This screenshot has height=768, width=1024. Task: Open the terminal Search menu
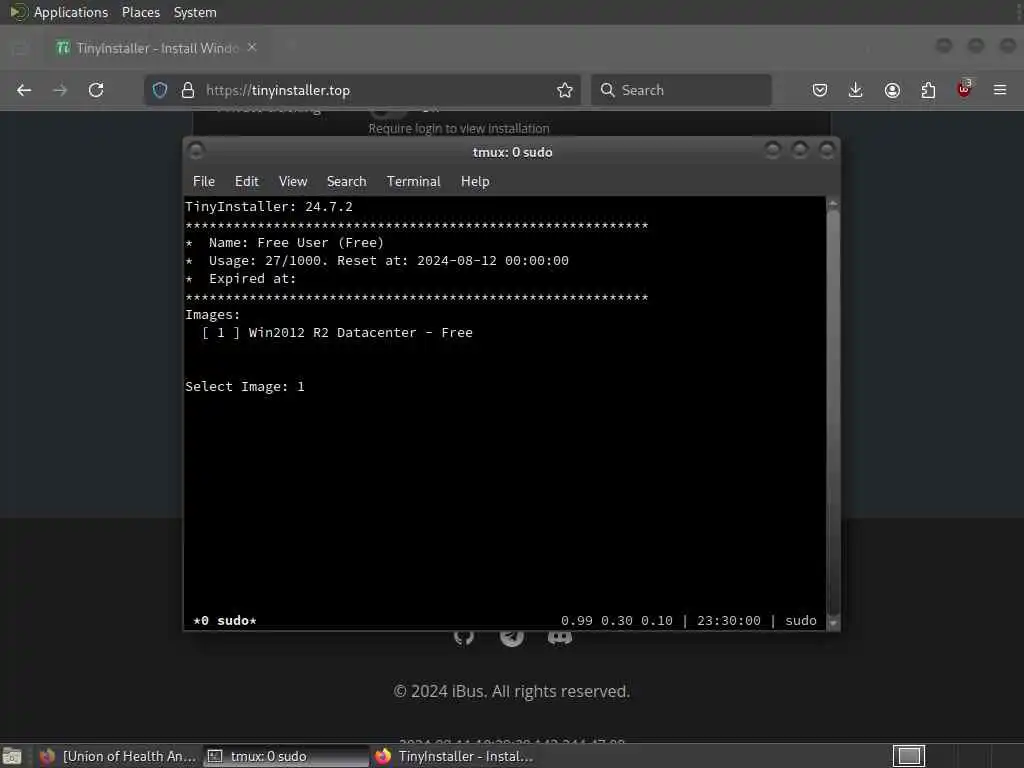click(x=346, y=182)
